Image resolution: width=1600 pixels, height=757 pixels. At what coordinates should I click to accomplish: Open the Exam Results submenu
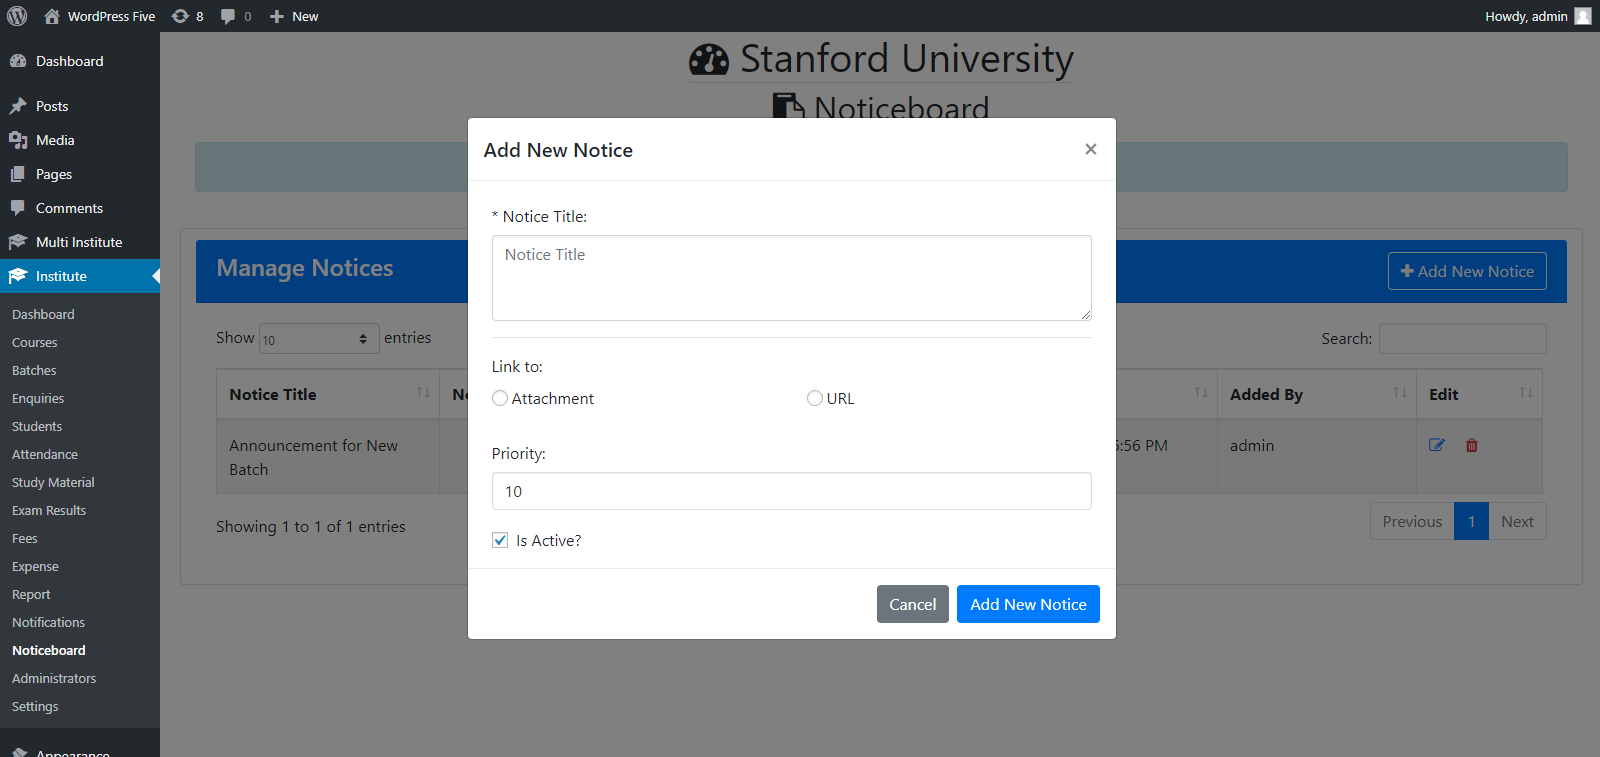(49, 510)
